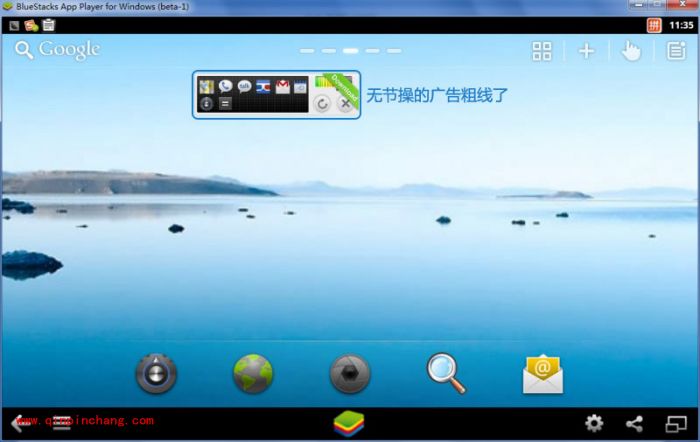Open BlueStacks settings gear icon
700x442 pixels.
point(594,424)
